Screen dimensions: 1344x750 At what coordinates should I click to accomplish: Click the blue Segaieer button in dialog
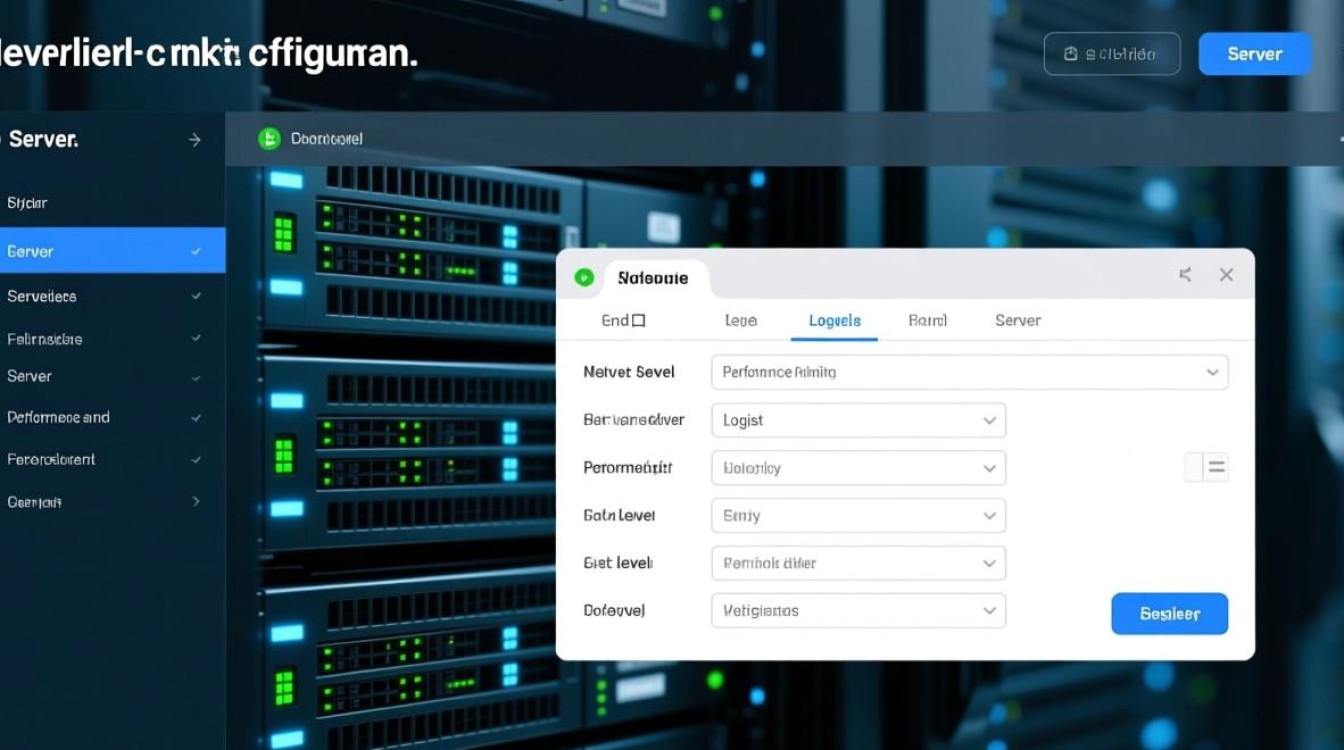pyautogui.click(x=1169, y=614)
